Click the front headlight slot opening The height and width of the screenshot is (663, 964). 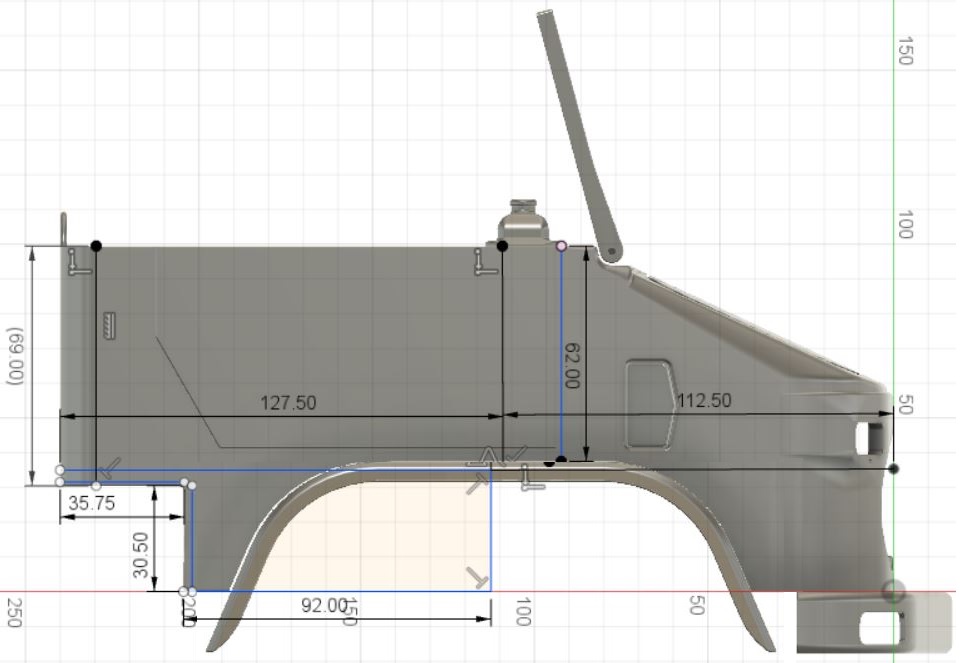(869, 437)
